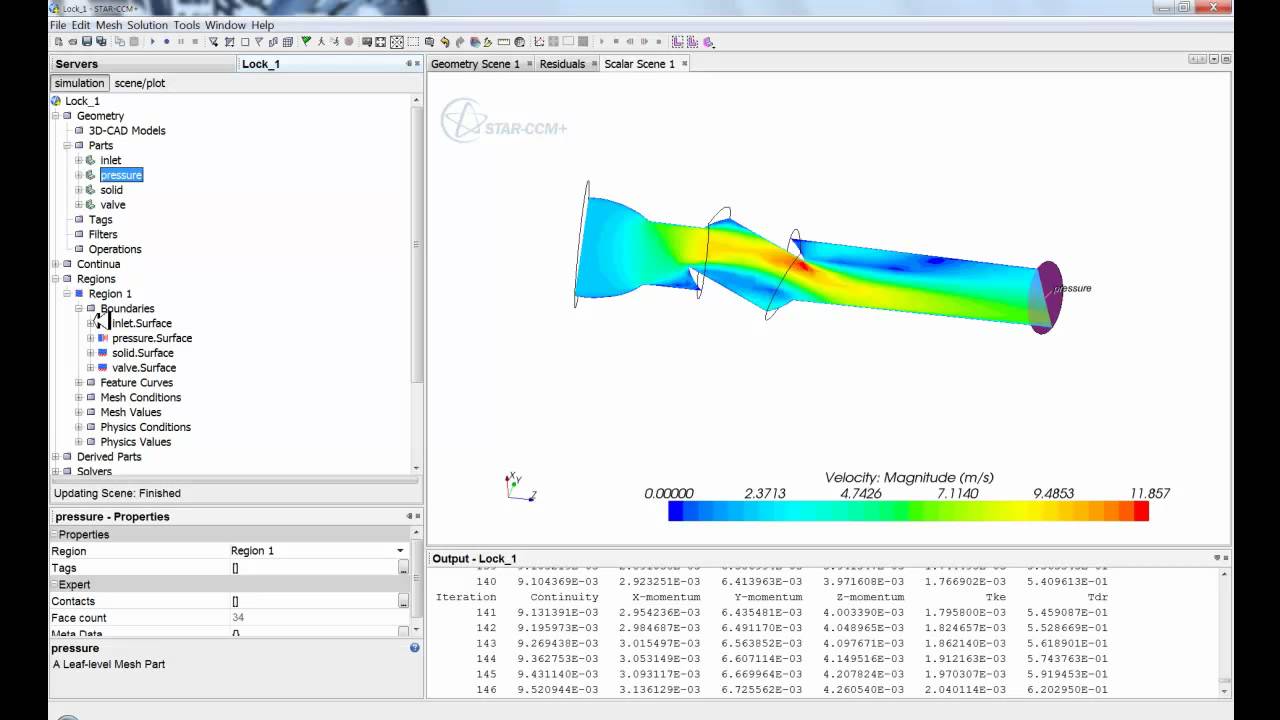The image size is (1280, 720).
Task: Select the Filters tree item
Action: (x=103, y=234)
